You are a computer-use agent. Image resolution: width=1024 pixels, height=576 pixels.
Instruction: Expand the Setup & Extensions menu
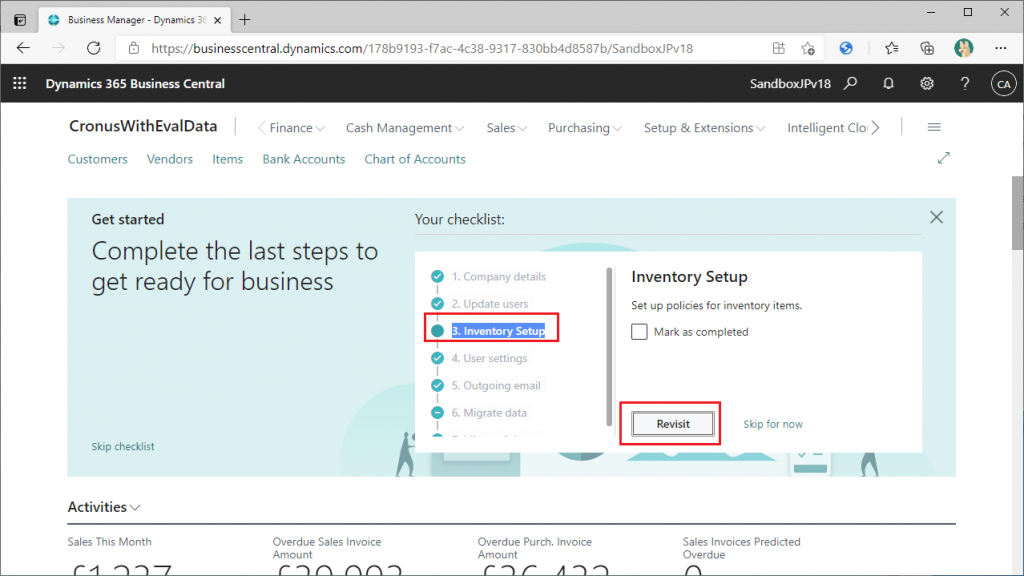(x=704, y=128)
